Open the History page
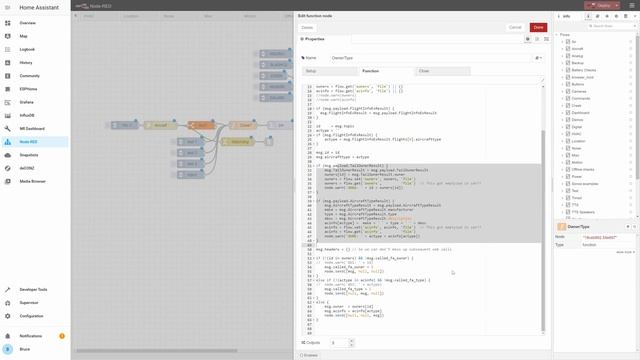This screenshot has height=360, width=640. point(35,63)
